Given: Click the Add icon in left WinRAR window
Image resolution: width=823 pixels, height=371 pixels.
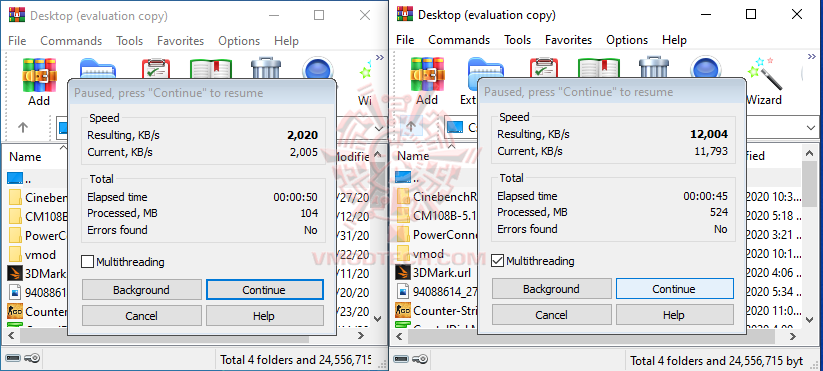Looking at the screenshot, I should click(x=39, y=75).
